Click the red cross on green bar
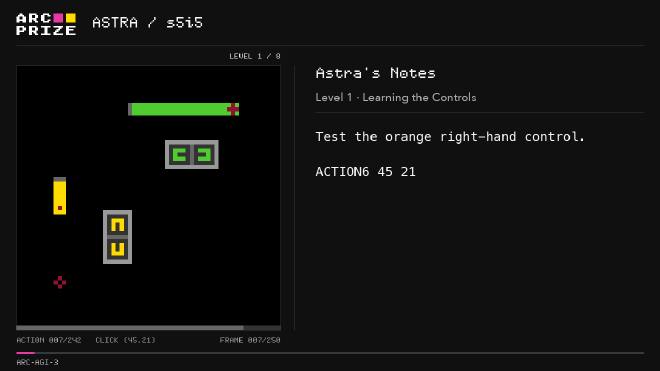 point(233,109)
